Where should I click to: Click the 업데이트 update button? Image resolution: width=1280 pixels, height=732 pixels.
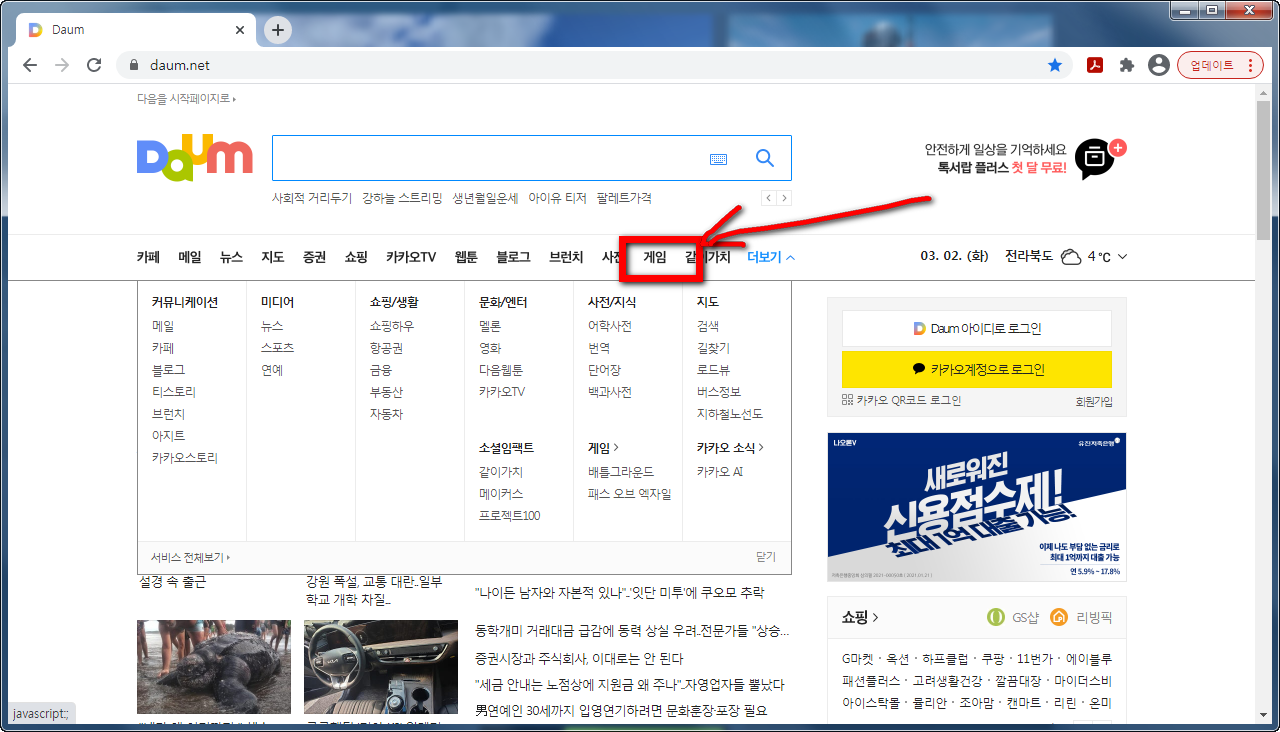[1220, 65]
